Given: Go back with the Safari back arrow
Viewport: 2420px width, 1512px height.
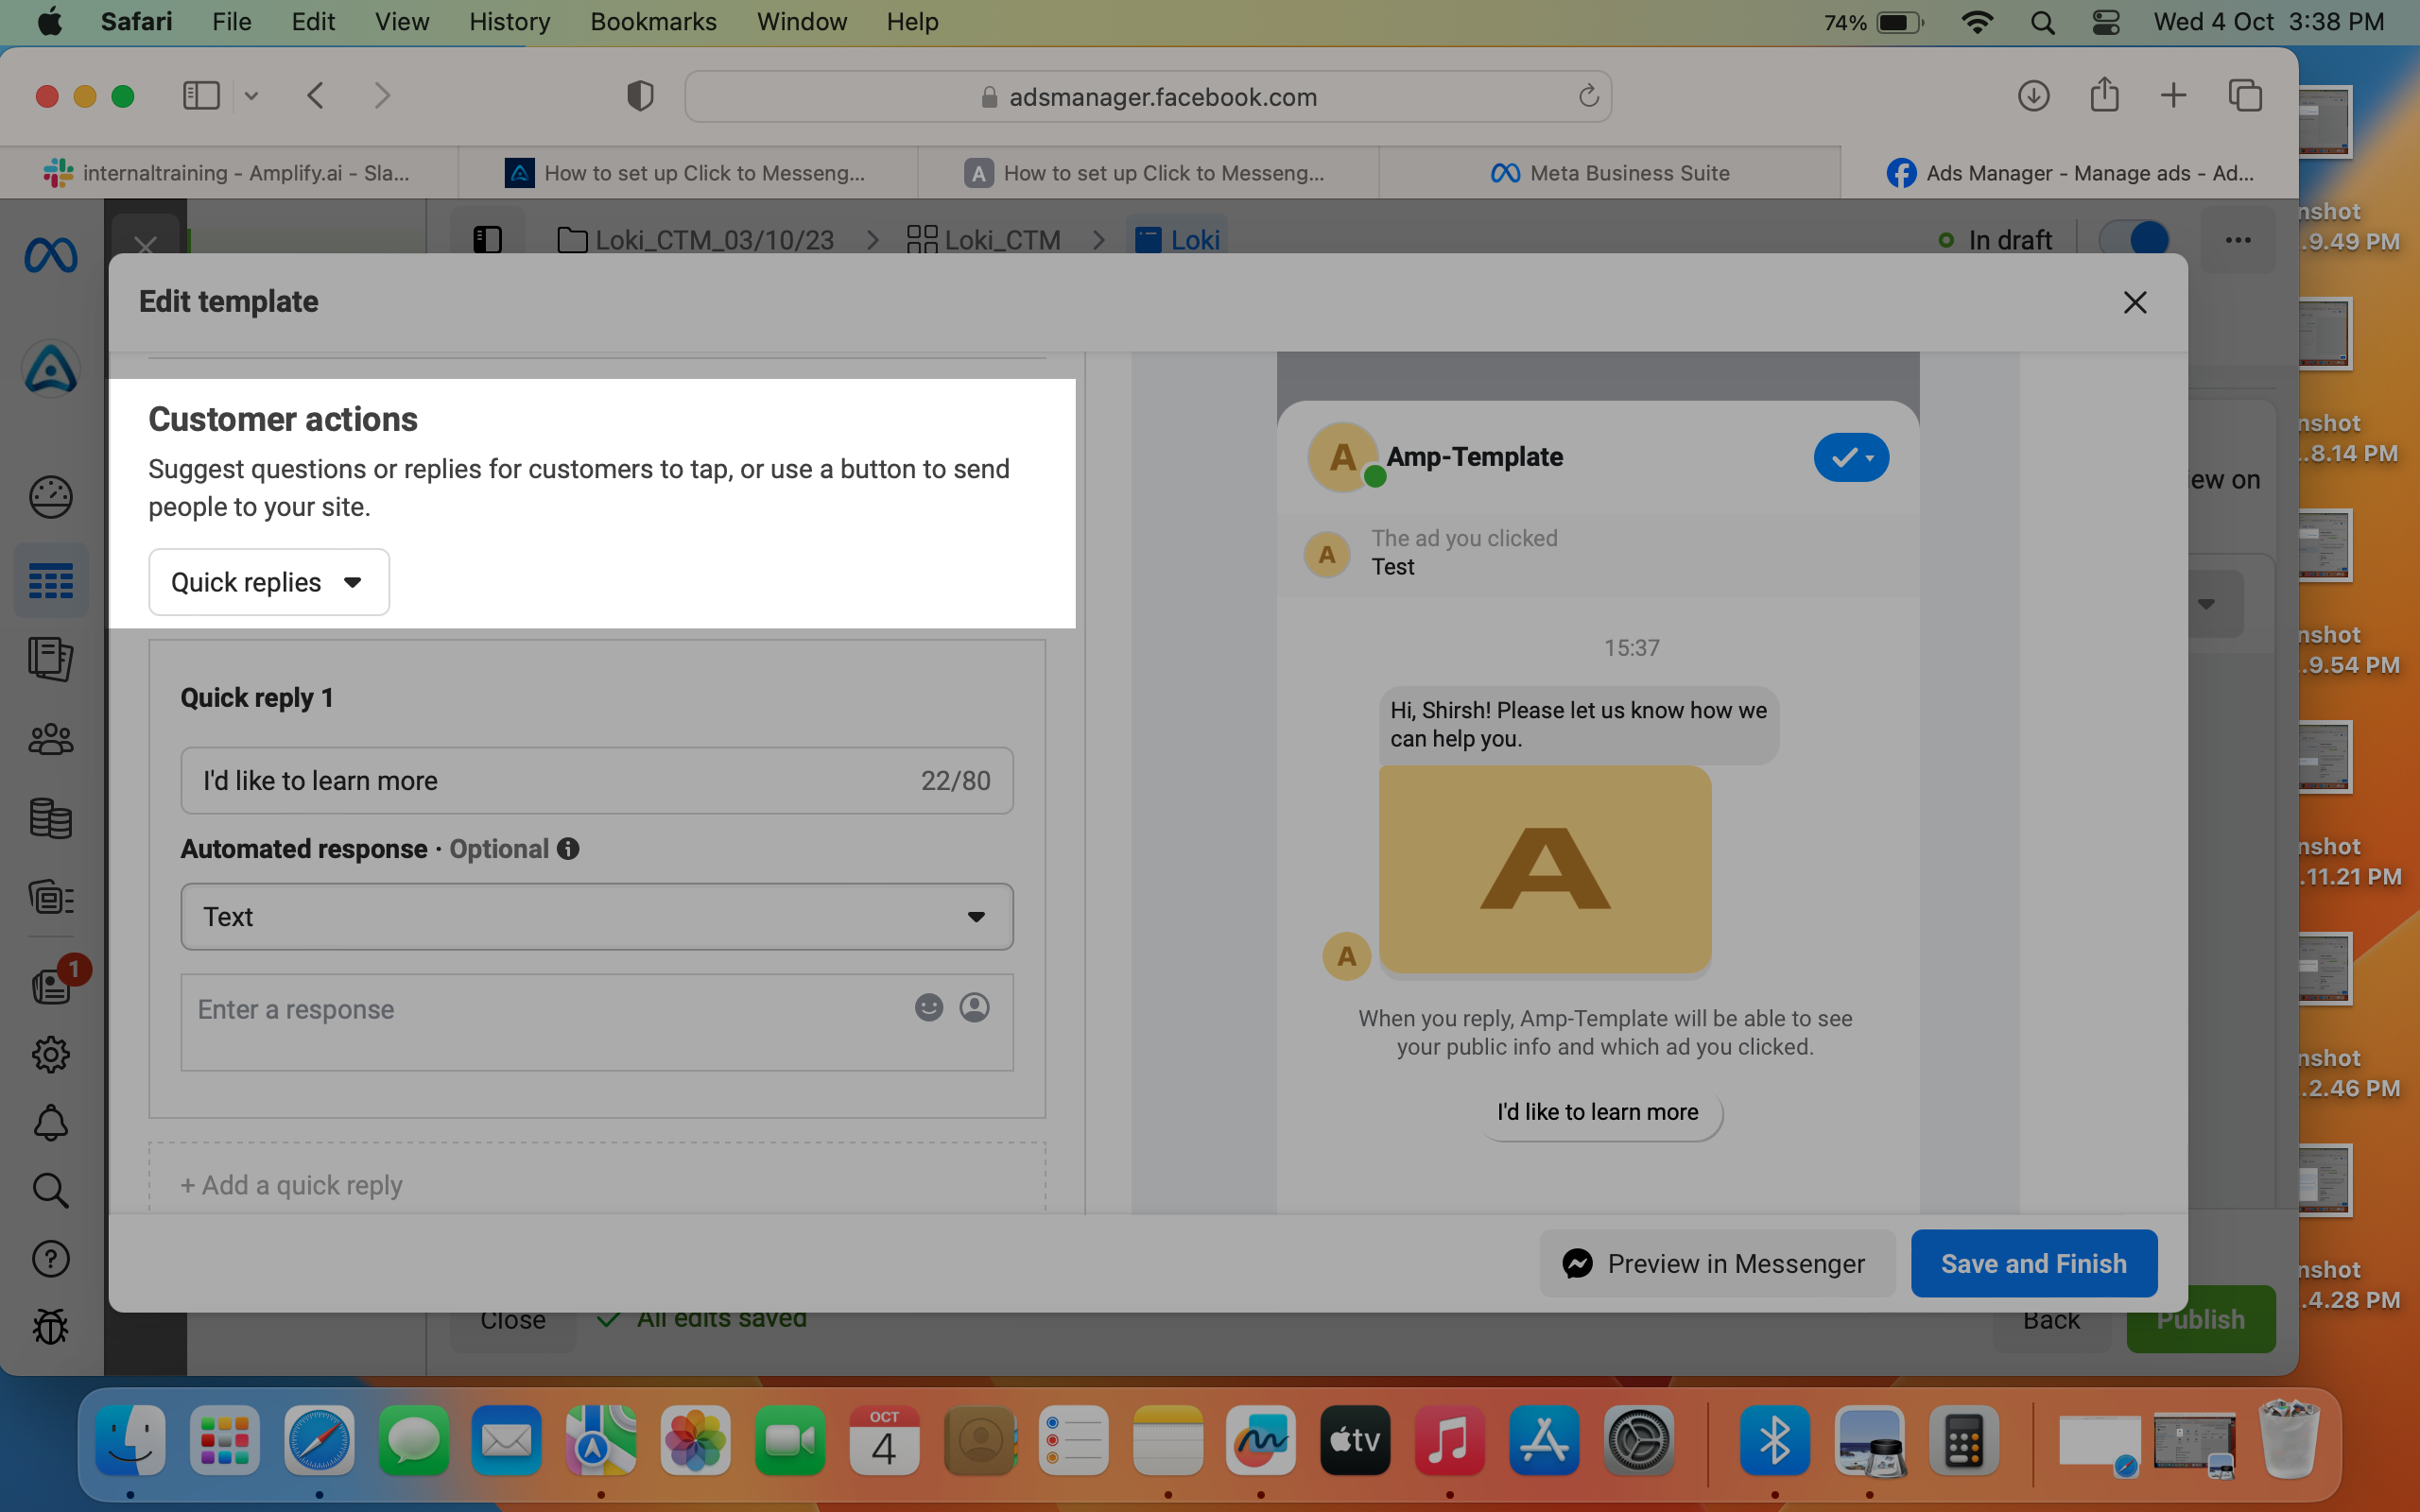Looking at the screenshot, I should coord(316,96).
